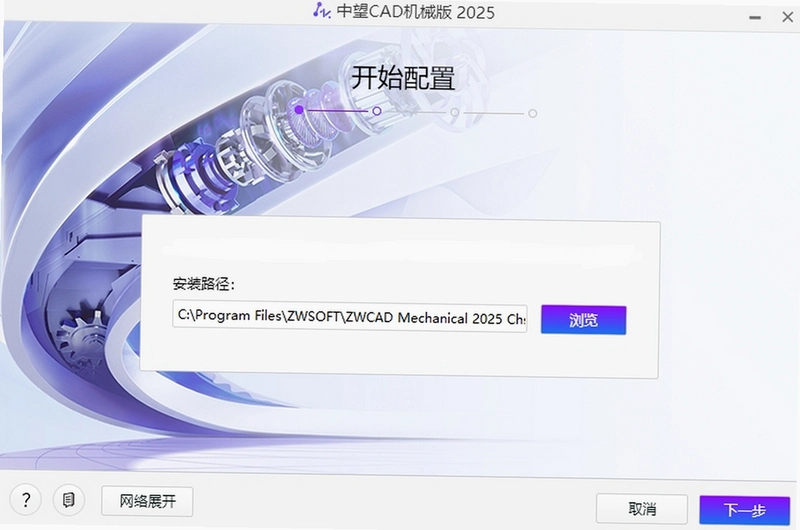Click the third-step progress circle
Viewport: 800px width, 530px height.
click(455, 112)
